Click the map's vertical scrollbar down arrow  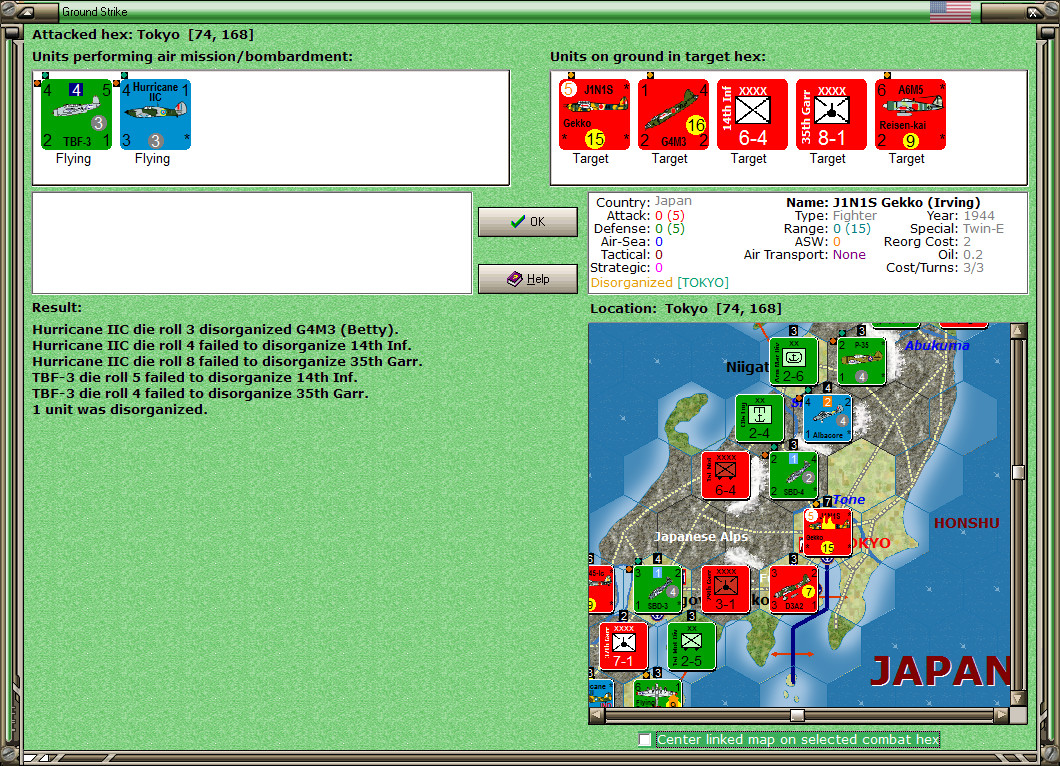coord(1018,698)
